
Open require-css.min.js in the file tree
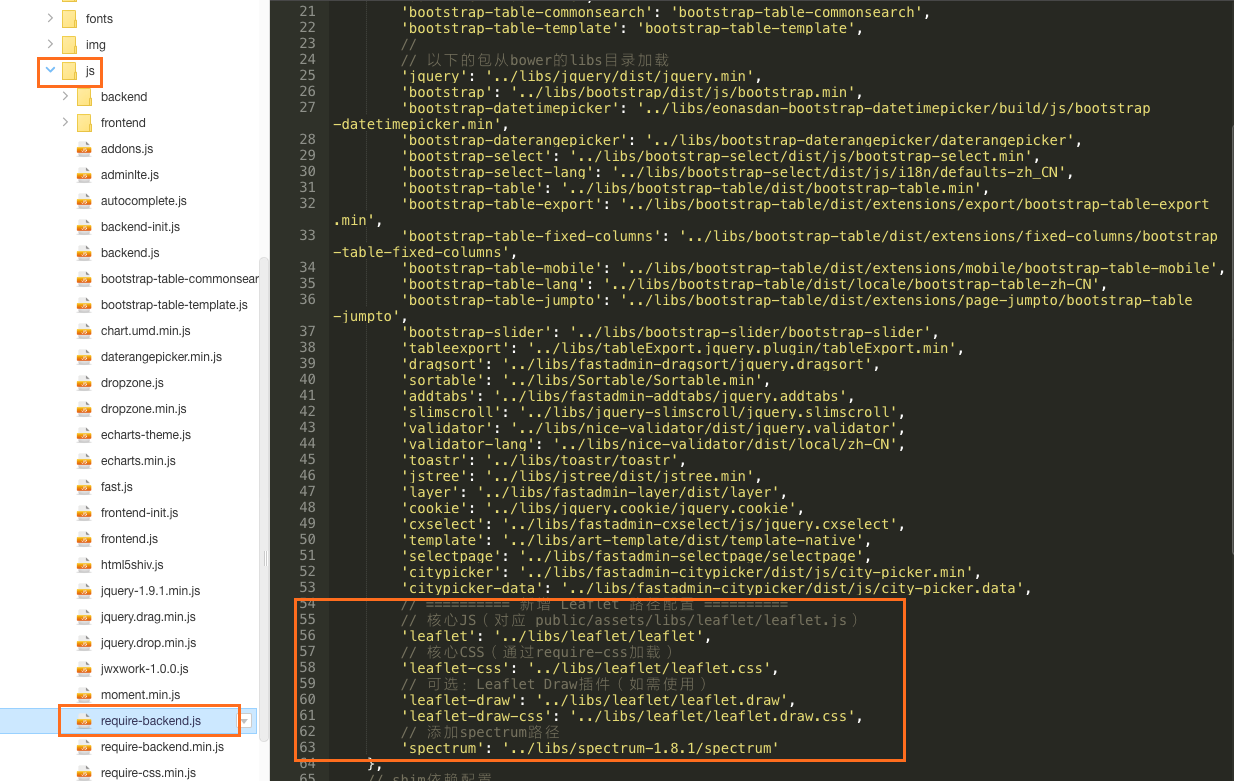148,773
